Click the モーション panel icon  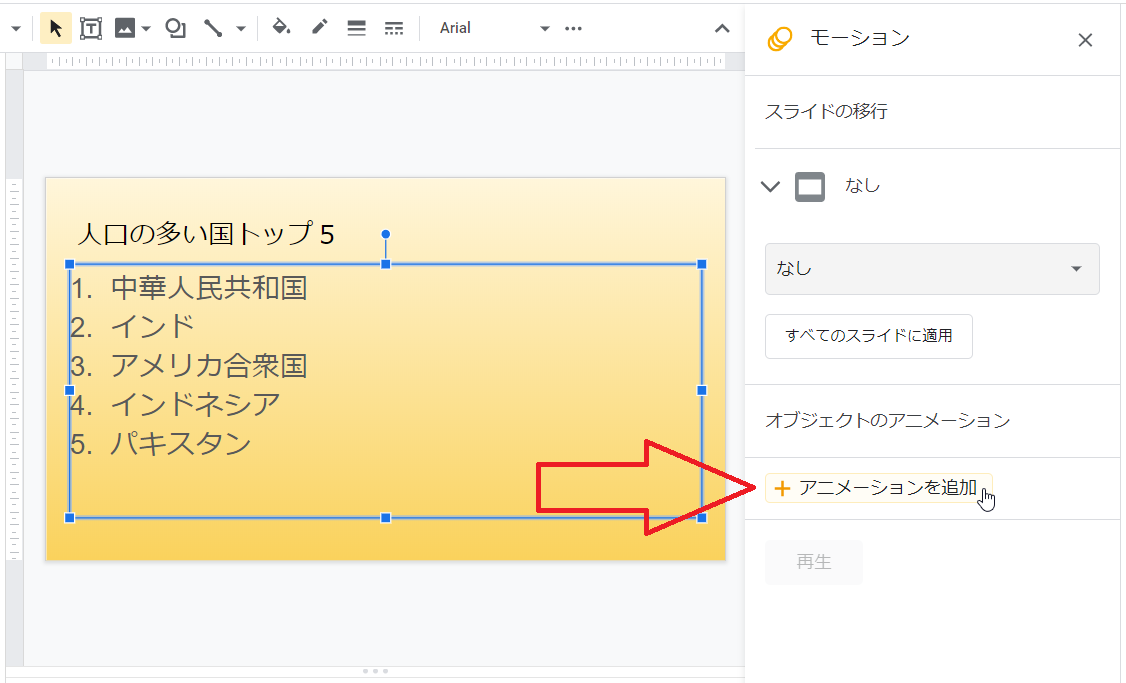point(780,39)
